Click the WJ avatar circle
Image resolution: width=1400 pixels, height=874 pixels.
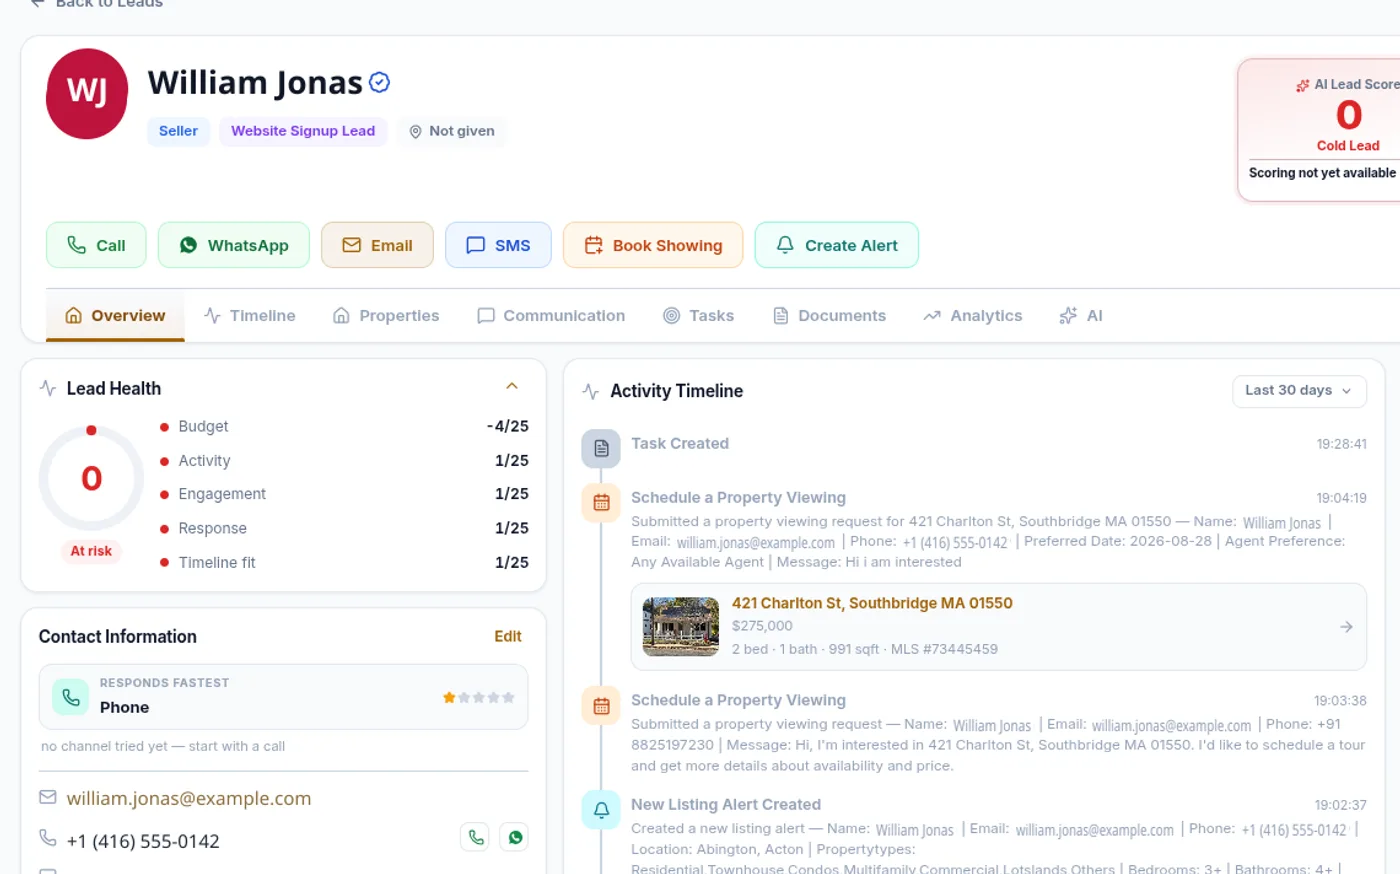pos(87,93)
